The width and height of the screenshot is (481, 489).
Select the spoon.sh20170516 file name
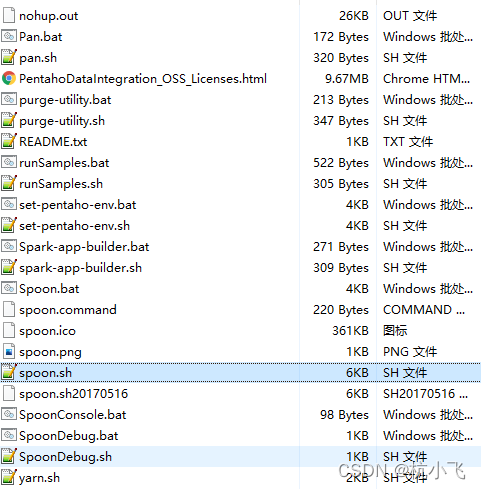[74, 394]
